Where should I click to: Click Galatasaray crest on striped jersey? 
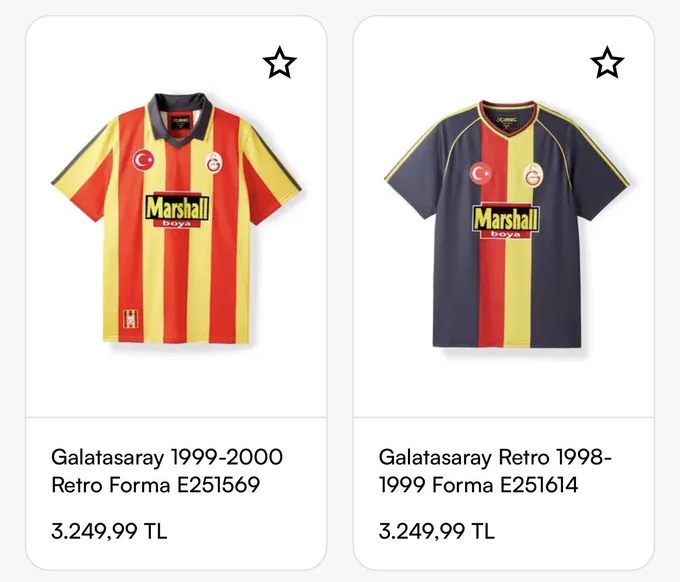[214, 163]
